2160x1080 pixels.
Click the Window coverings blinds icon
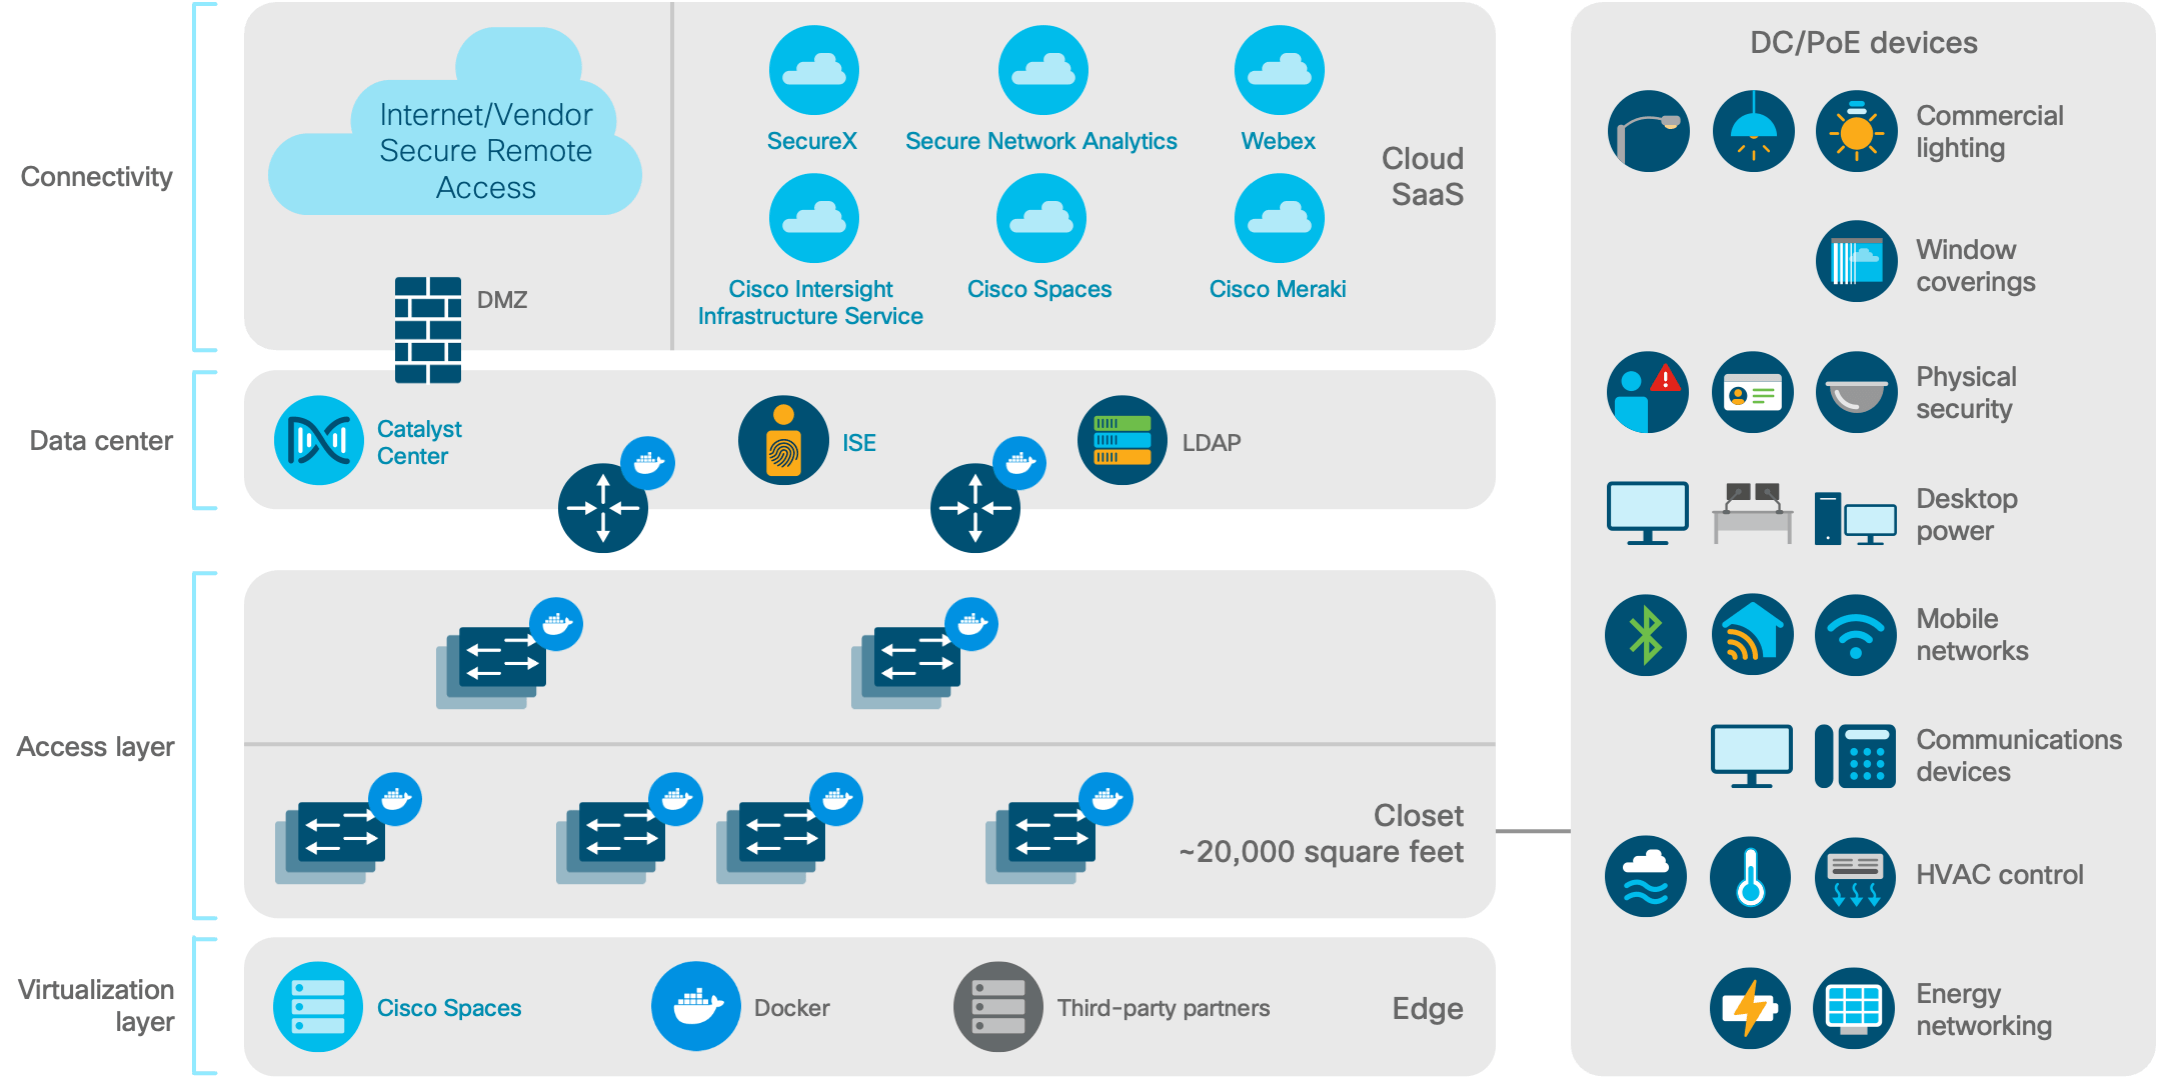pos(1857,261)
